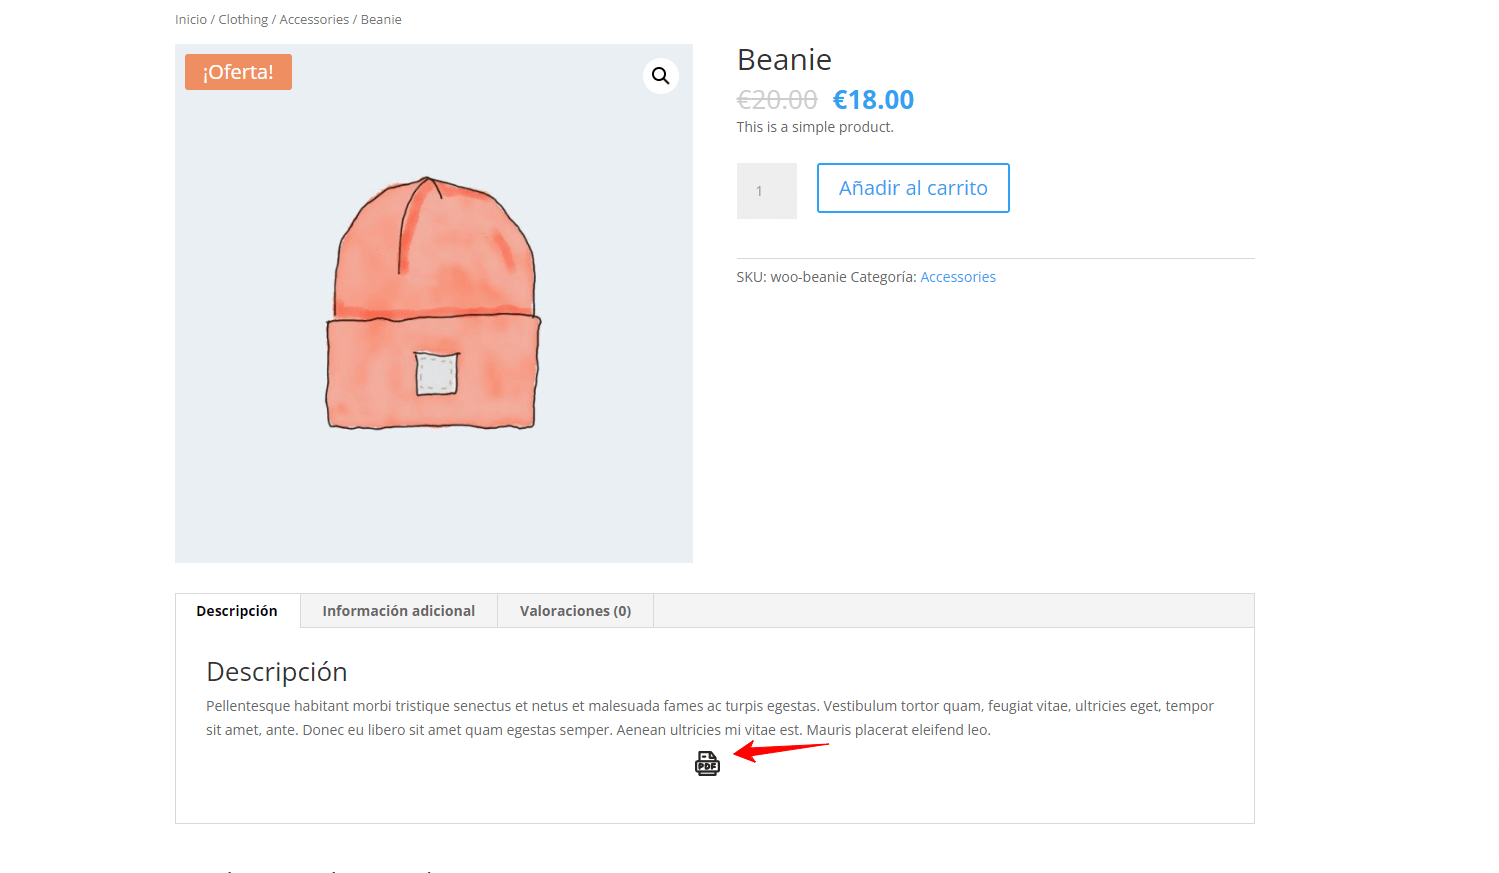Screen dimensions: 1499x873
Task: Focus the quantity input field
Action: point(767,191)
